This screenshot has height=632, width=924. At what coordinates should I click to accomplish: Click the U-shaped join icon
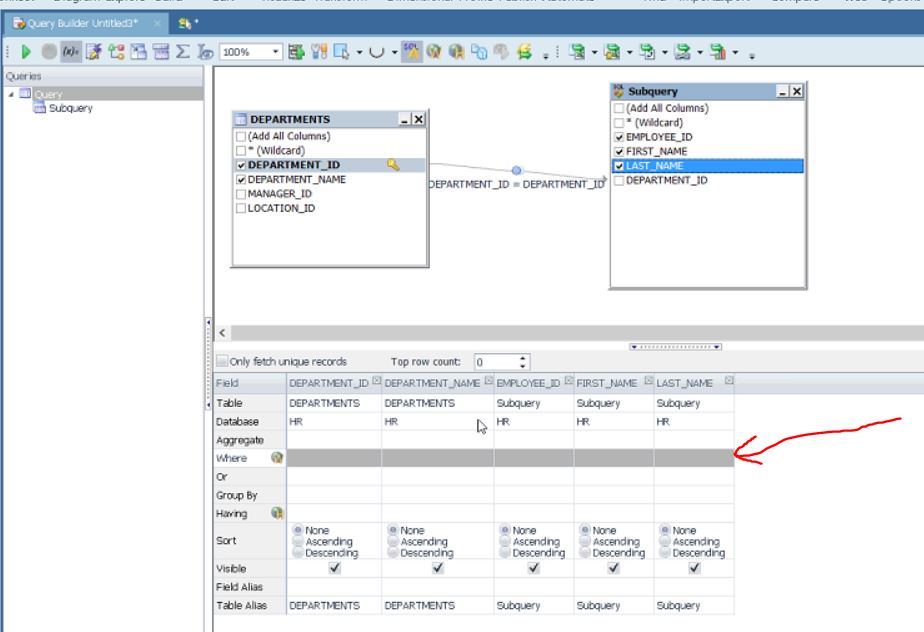[x=376, y=52]
